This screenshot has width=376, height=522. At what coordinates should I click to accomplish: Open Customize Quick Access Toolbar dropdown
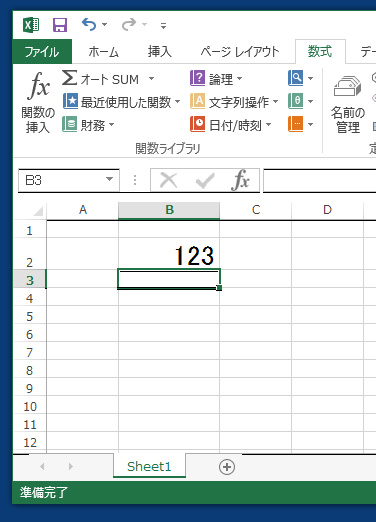click(x=163, y=26)
